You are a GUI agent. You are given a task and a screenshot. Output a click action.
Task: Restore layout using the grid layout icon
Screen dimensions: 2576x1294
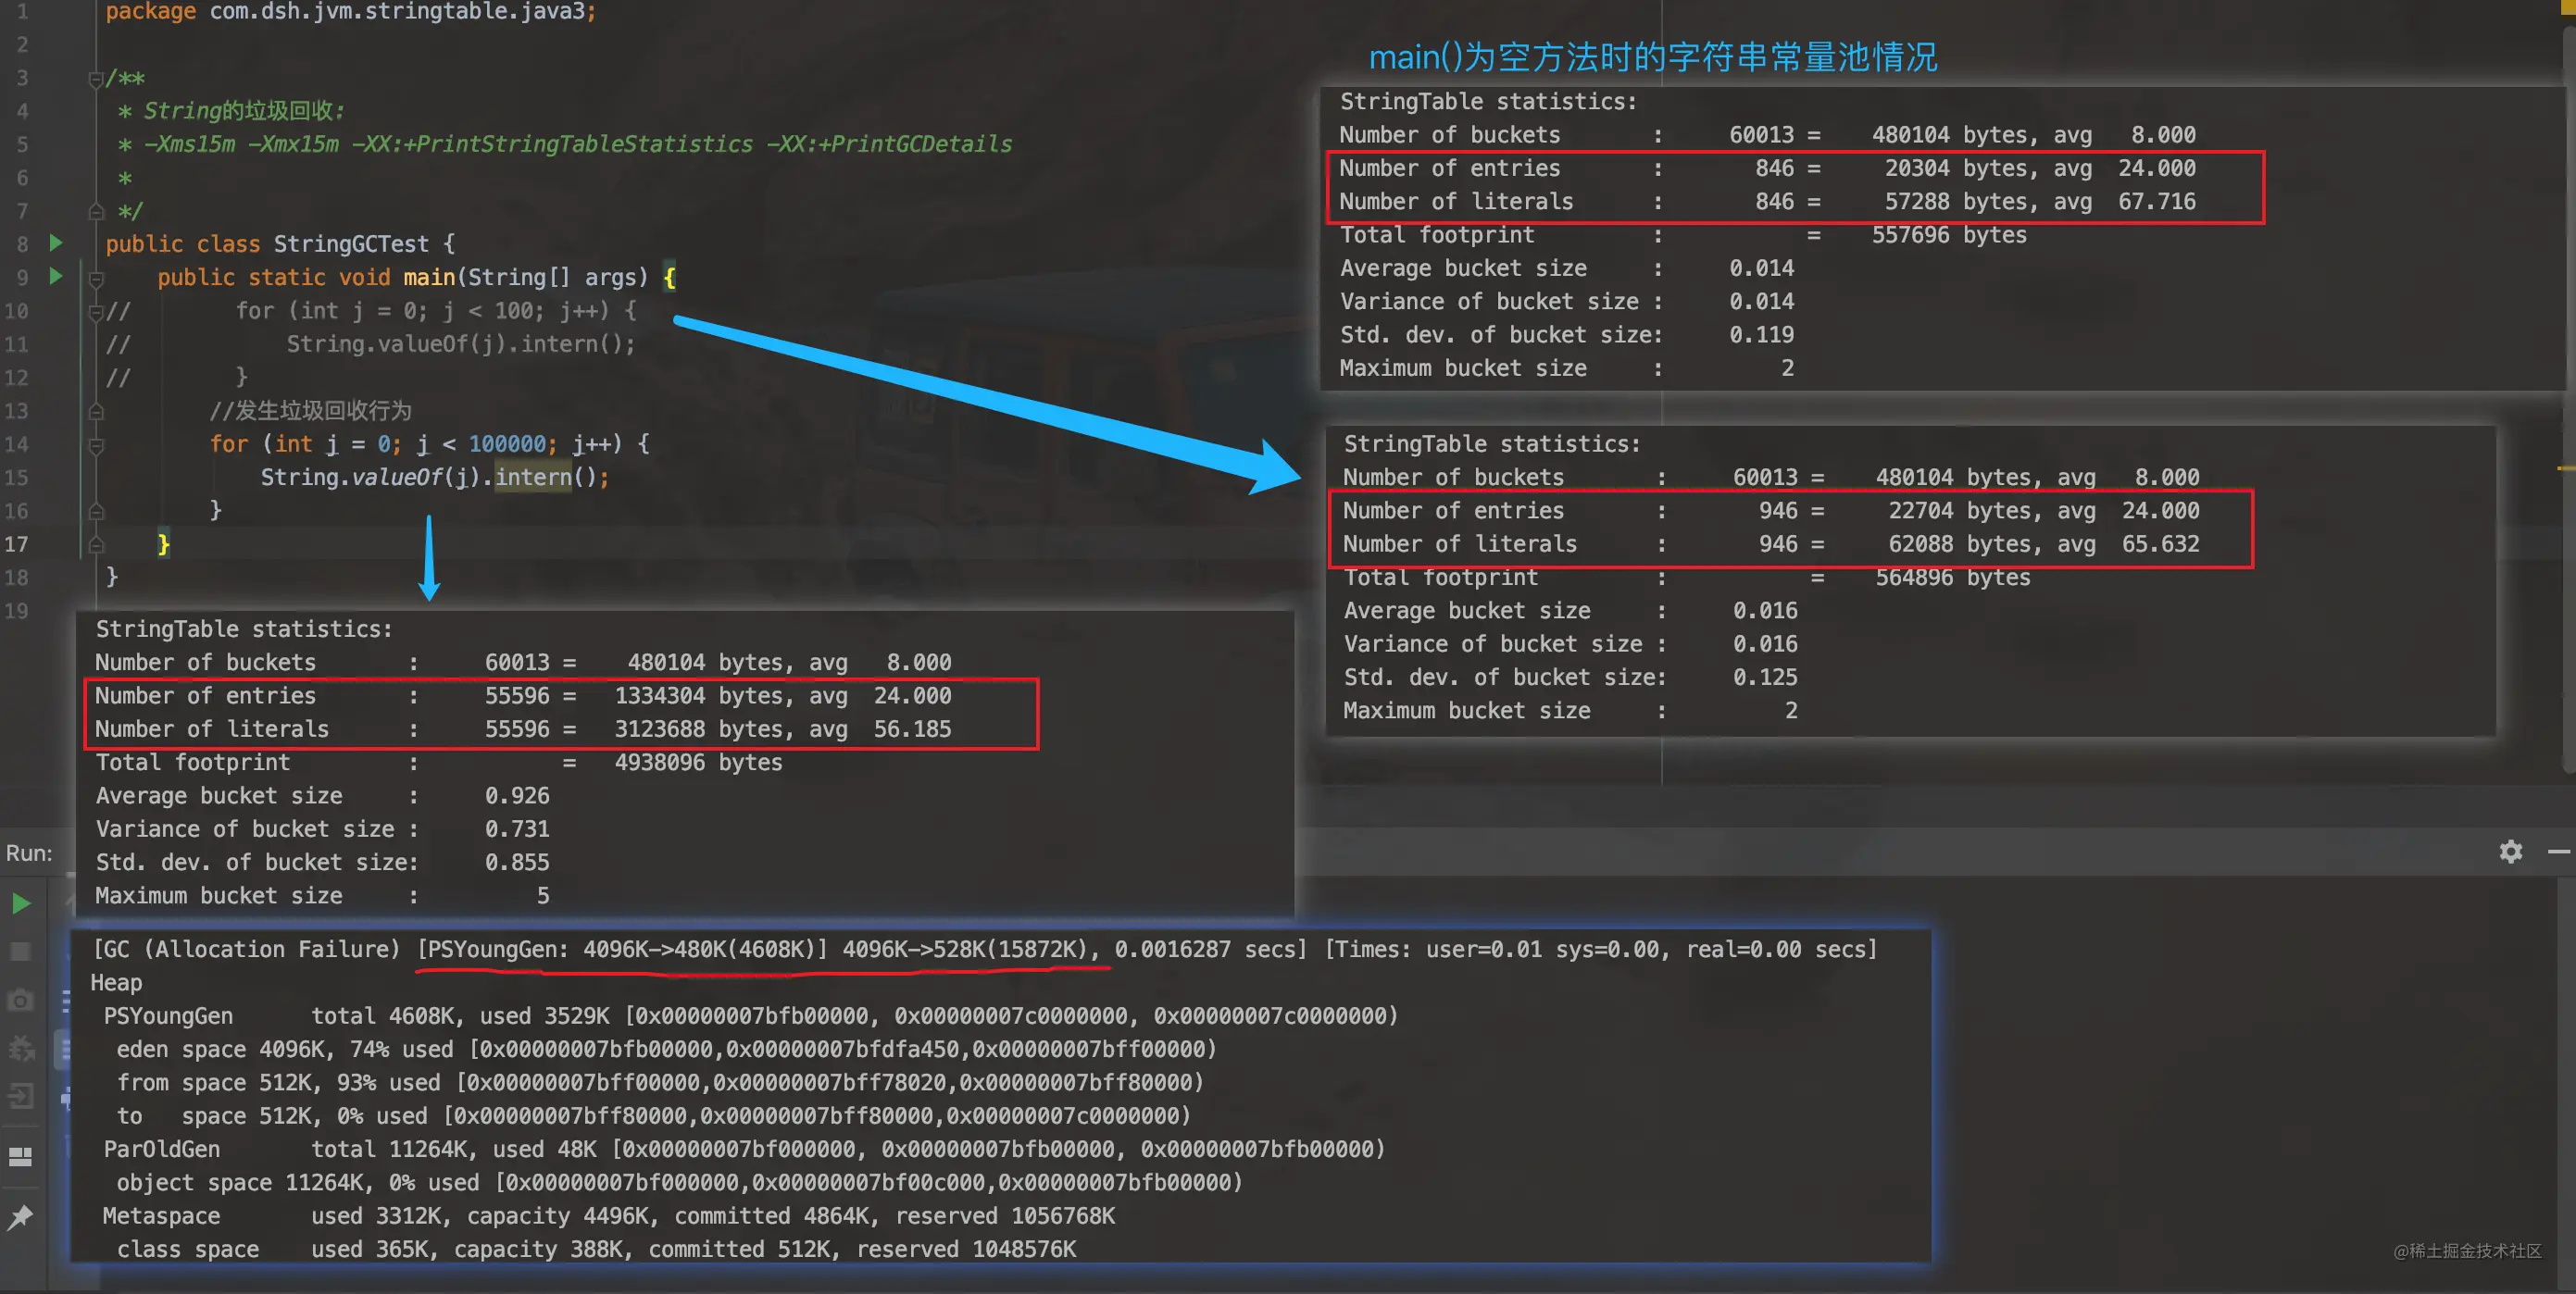(21, 1157)
